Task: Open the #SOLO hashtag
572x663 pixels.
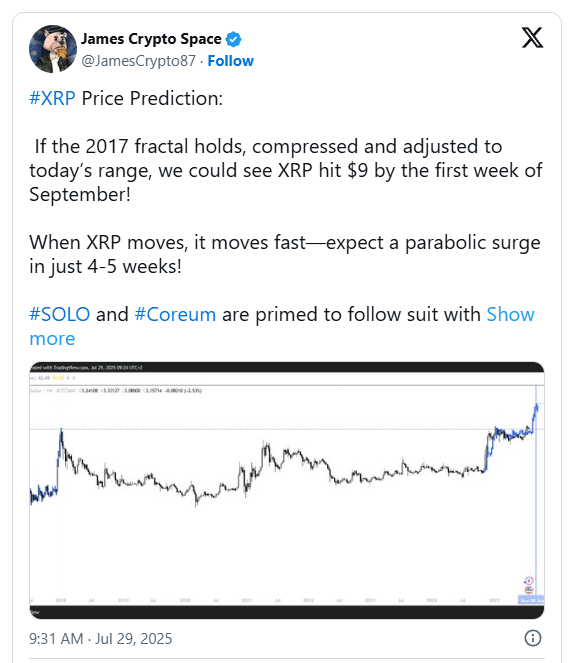Action: tap(60, 315)
